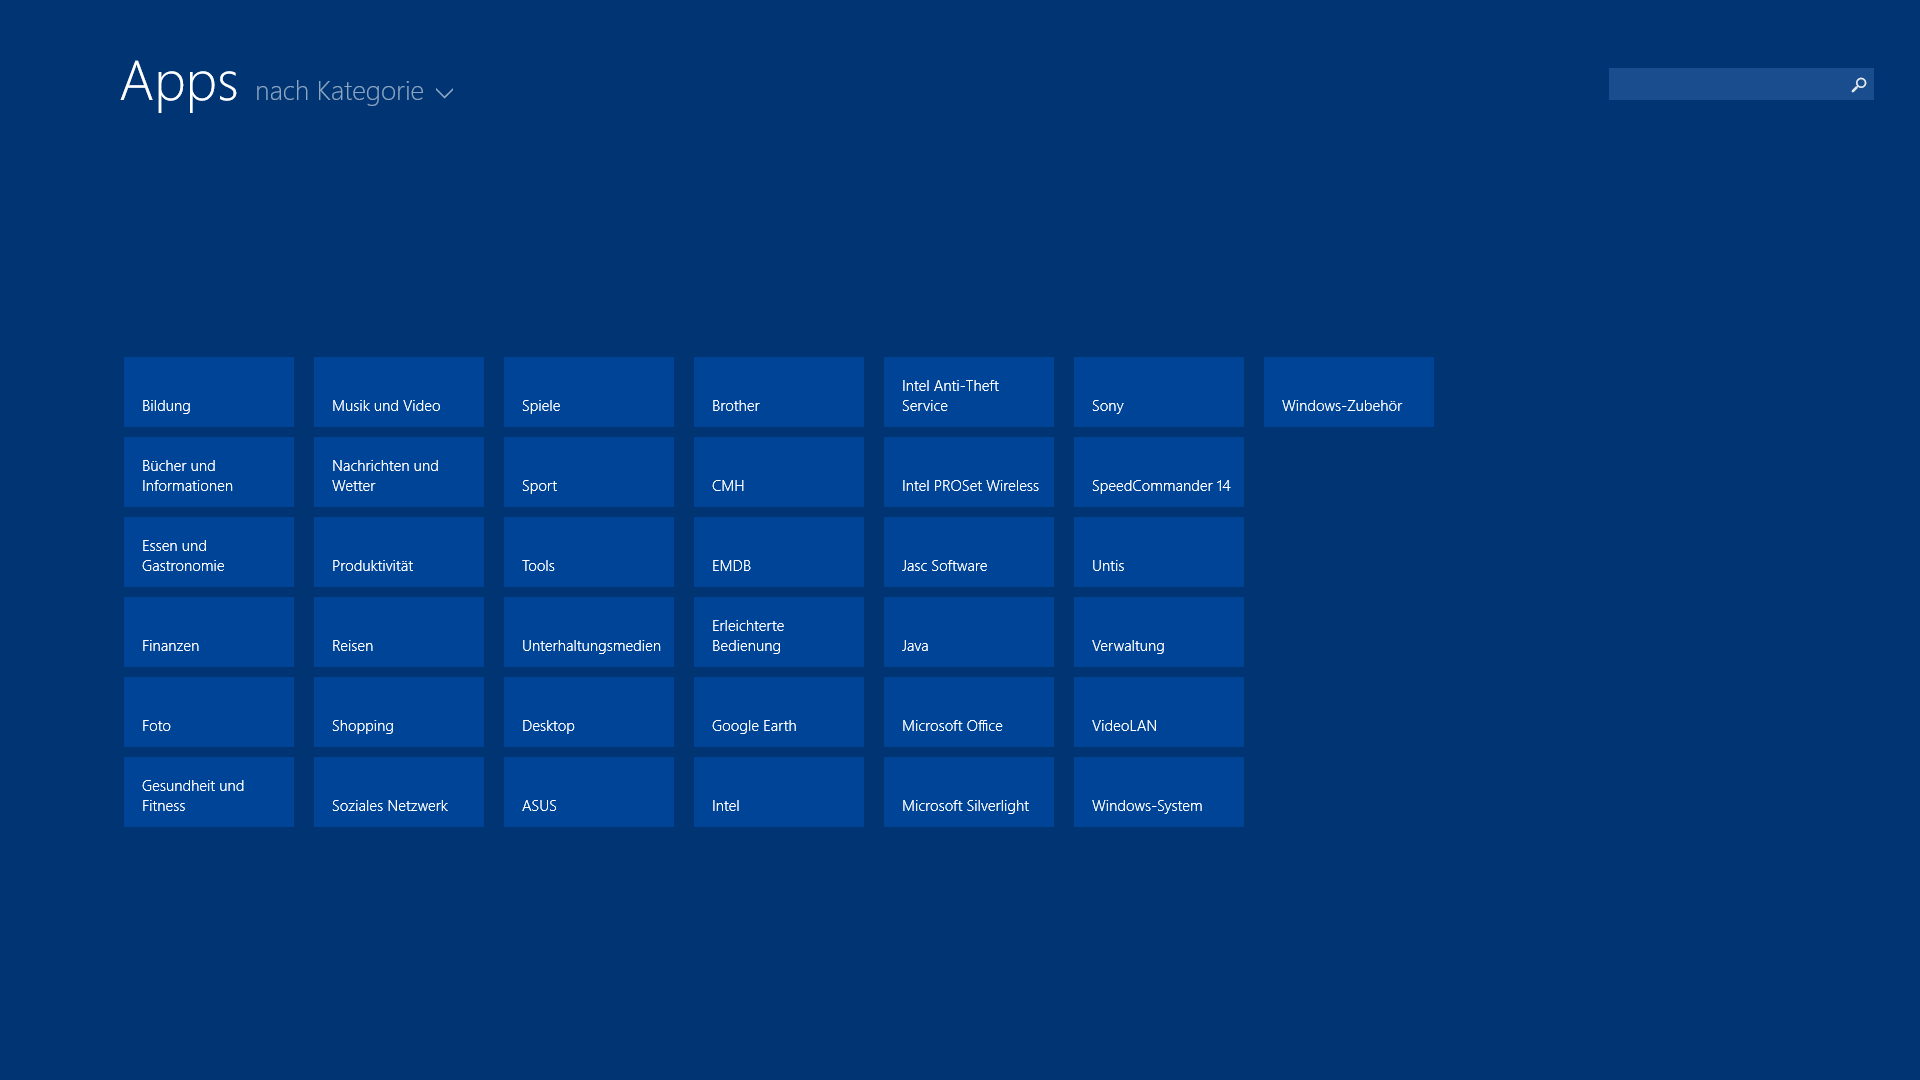Screen dimensions: 1920x1080
Task: Jump to Musik und Video category
Action: click(x=398, y=392)
